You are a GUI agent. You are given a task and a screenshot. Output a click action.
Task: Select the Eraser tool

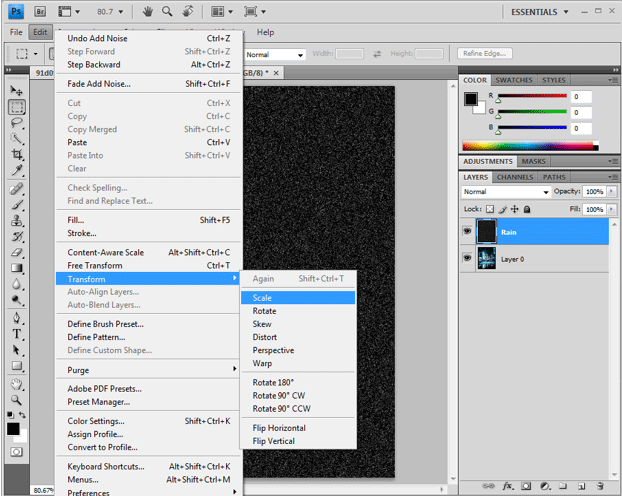coord(17,252)
